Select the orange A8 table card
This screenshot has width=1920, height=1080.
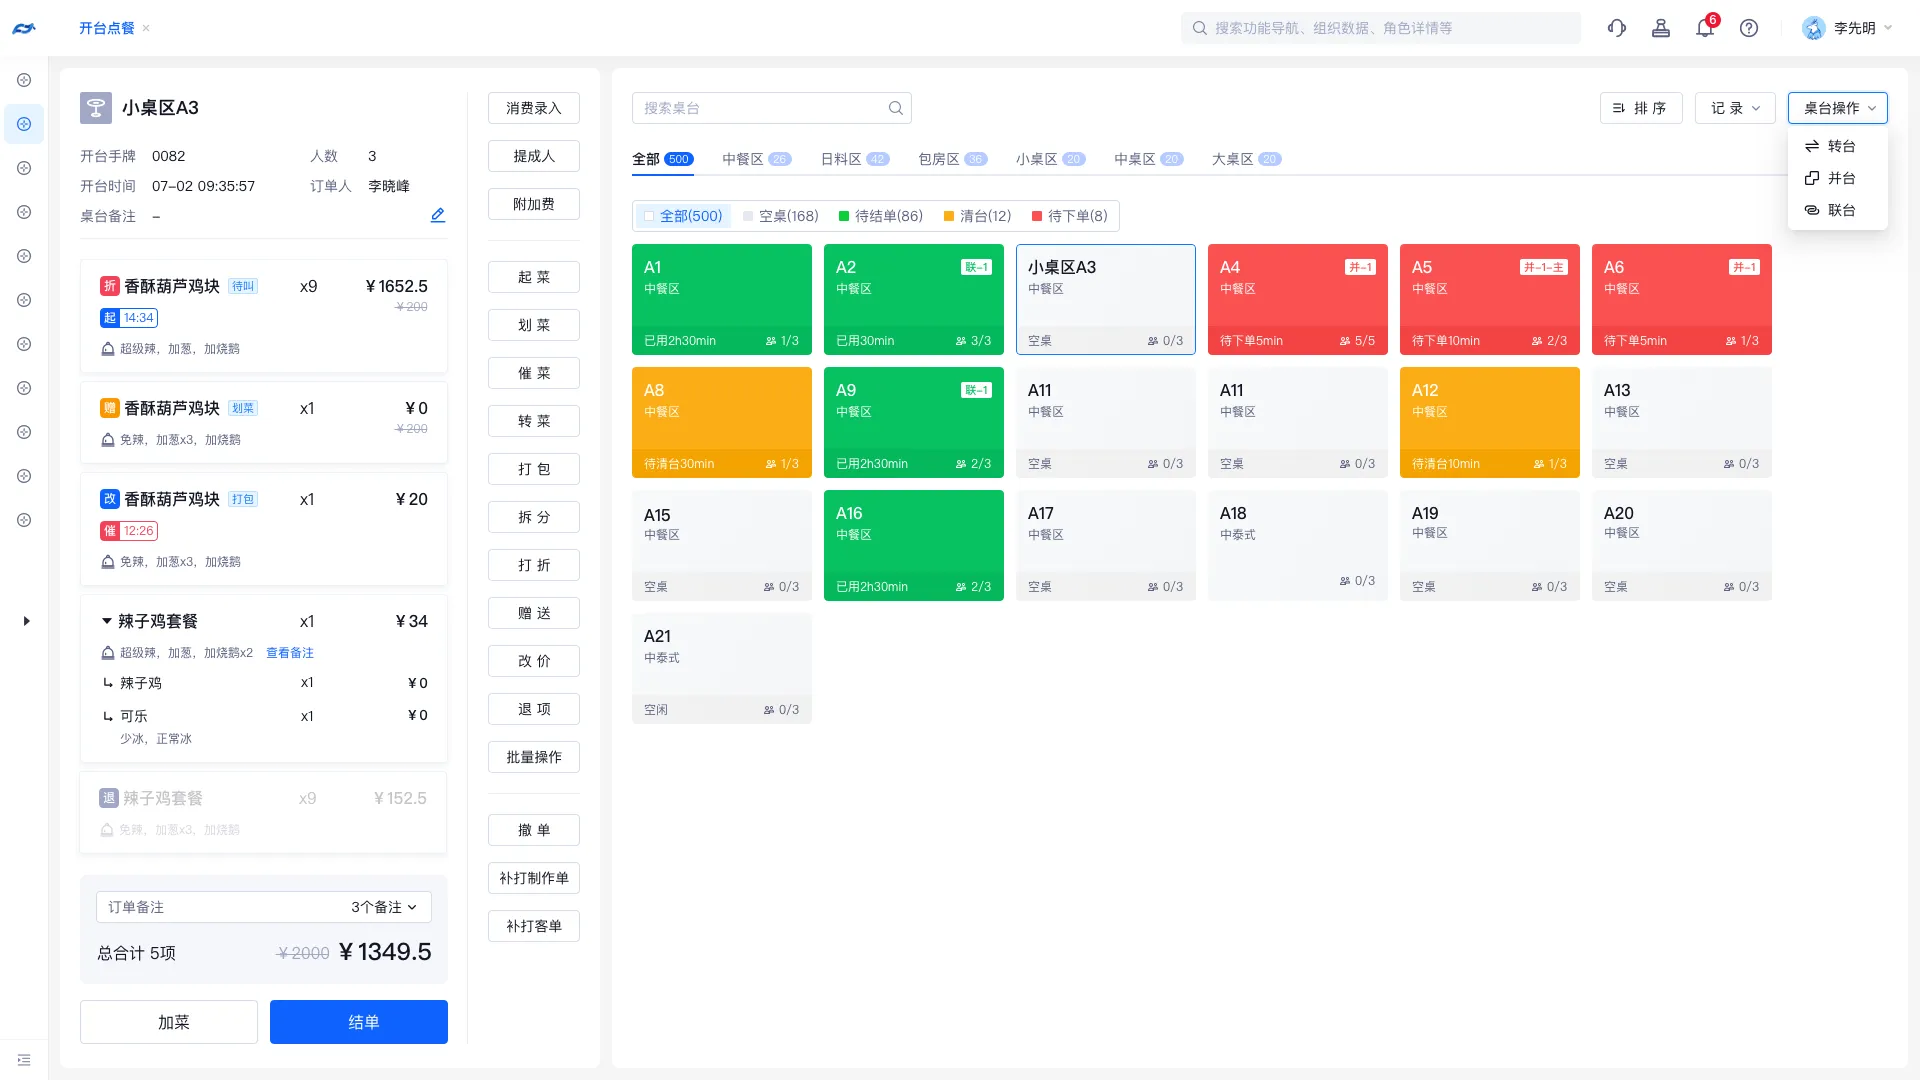click(x=721, y=422)
